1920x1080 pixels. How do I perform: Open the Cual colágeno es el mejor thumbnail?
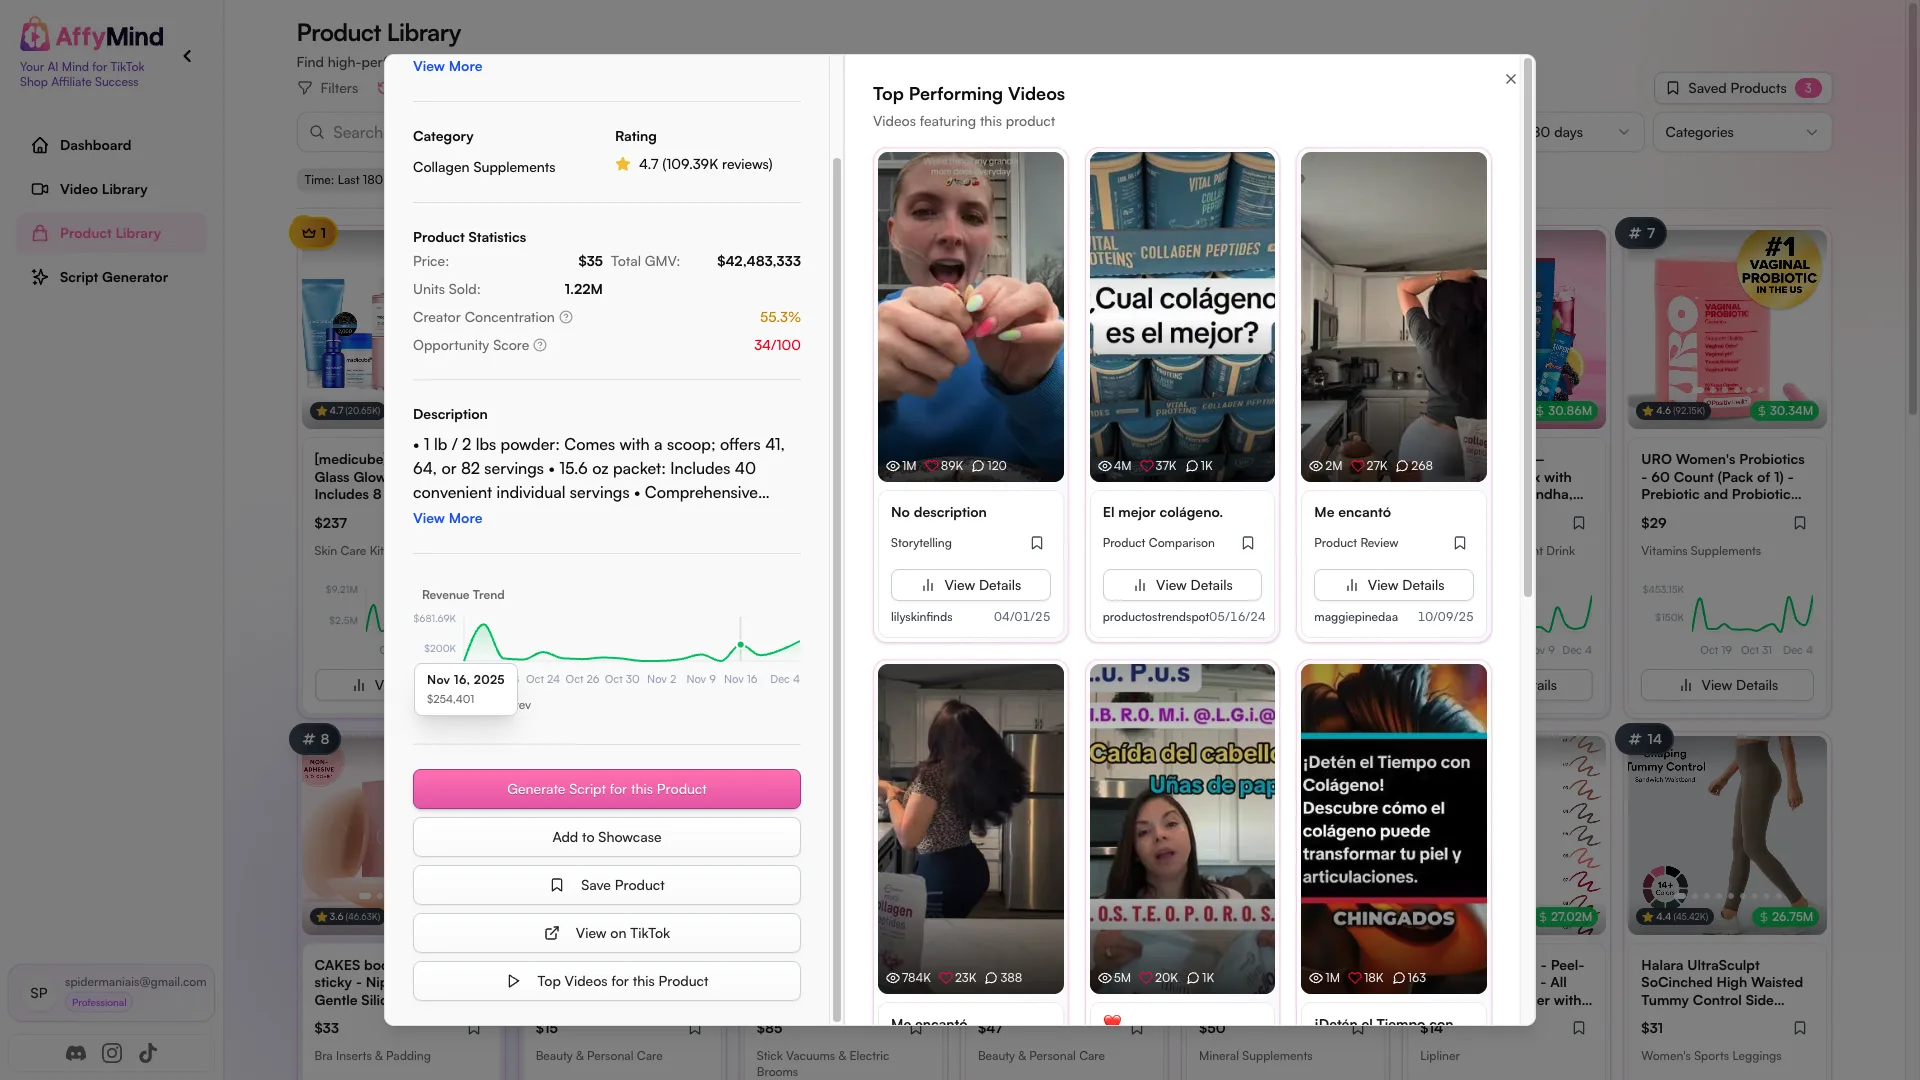pos(1182,317)
